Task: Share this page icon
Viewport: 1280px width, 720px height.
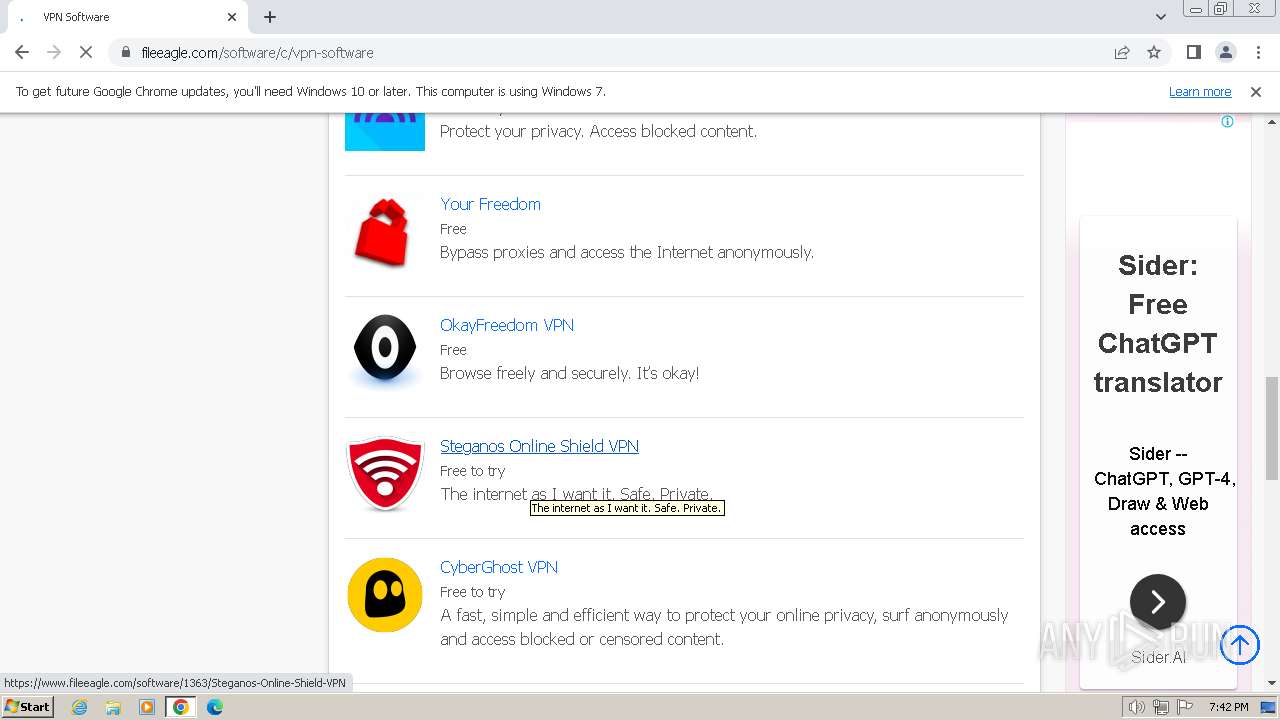Action: tap(1122, 52)
